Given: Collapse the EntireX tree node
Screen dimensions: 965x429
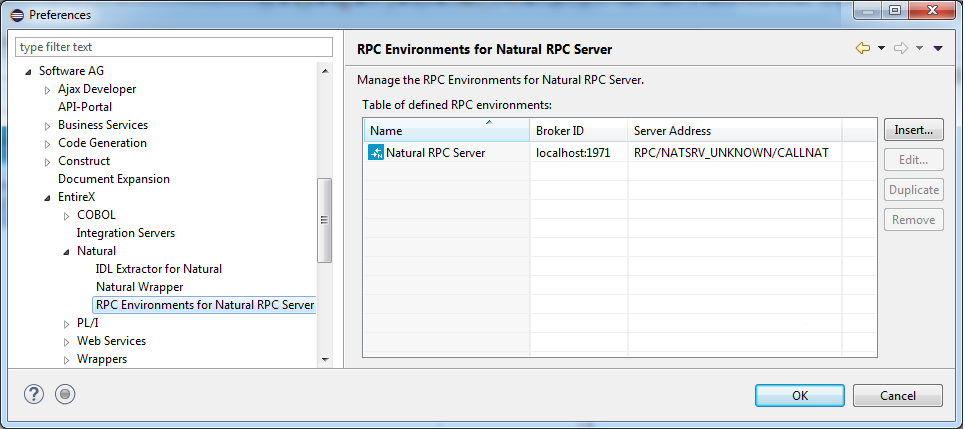Looking at the screenshot, I should point(47,198).
